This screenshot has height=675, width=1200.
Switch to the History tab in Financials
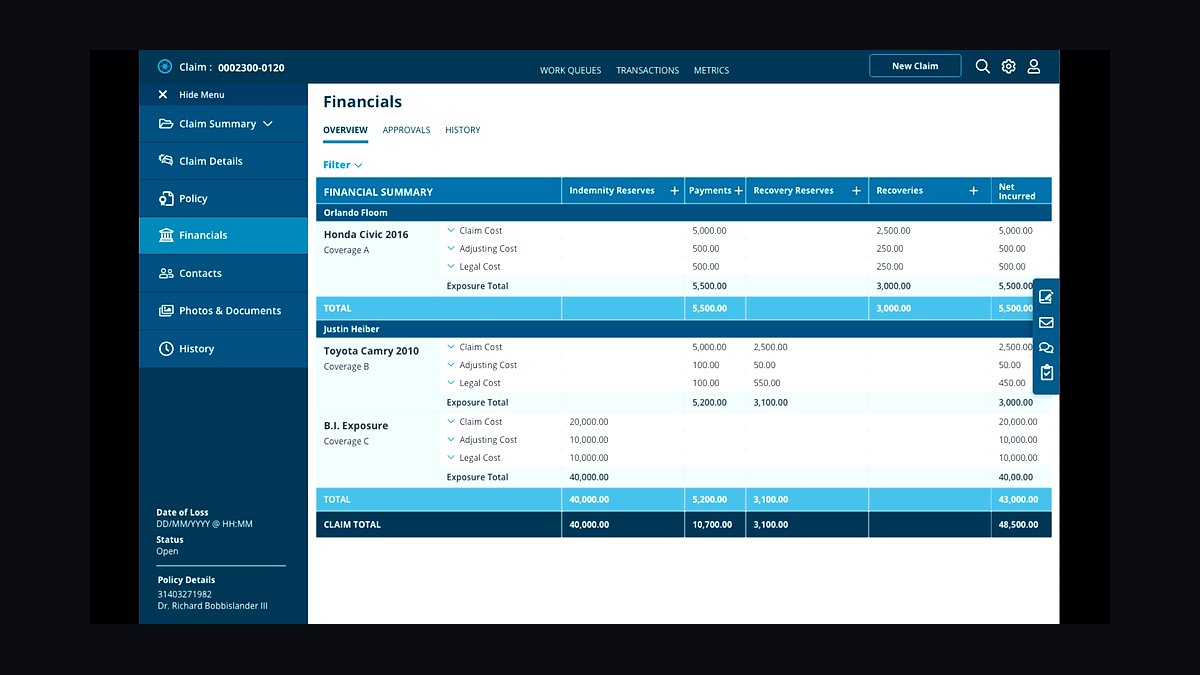[463, 130]
